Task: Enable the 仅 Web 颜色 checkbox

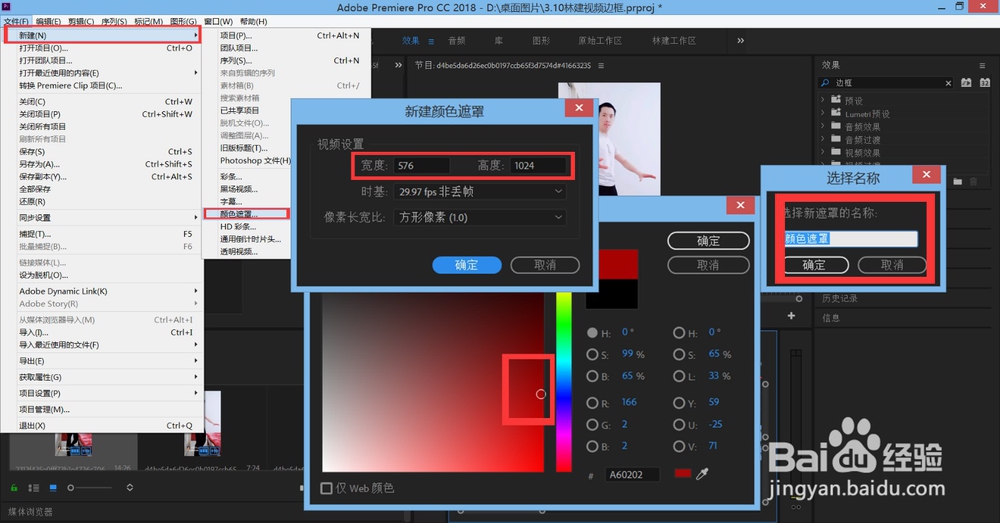Action: pyautogui.click(x=327, y=489)
